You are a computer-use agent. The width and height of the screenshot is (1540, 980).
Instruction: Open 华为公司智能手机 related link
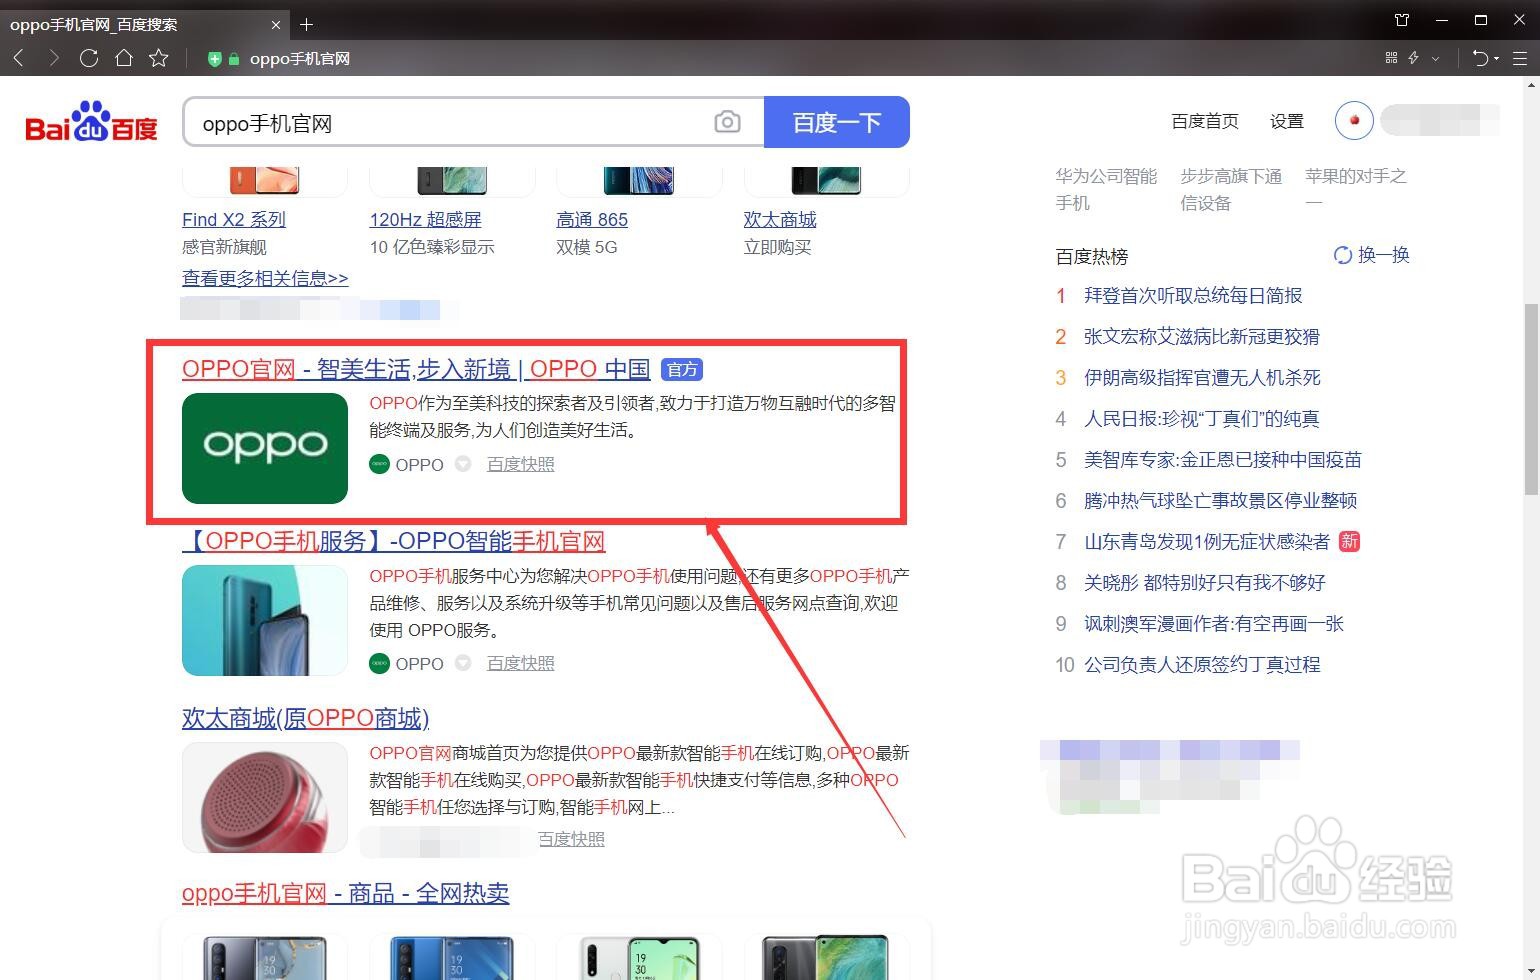tap(1106, 189)
